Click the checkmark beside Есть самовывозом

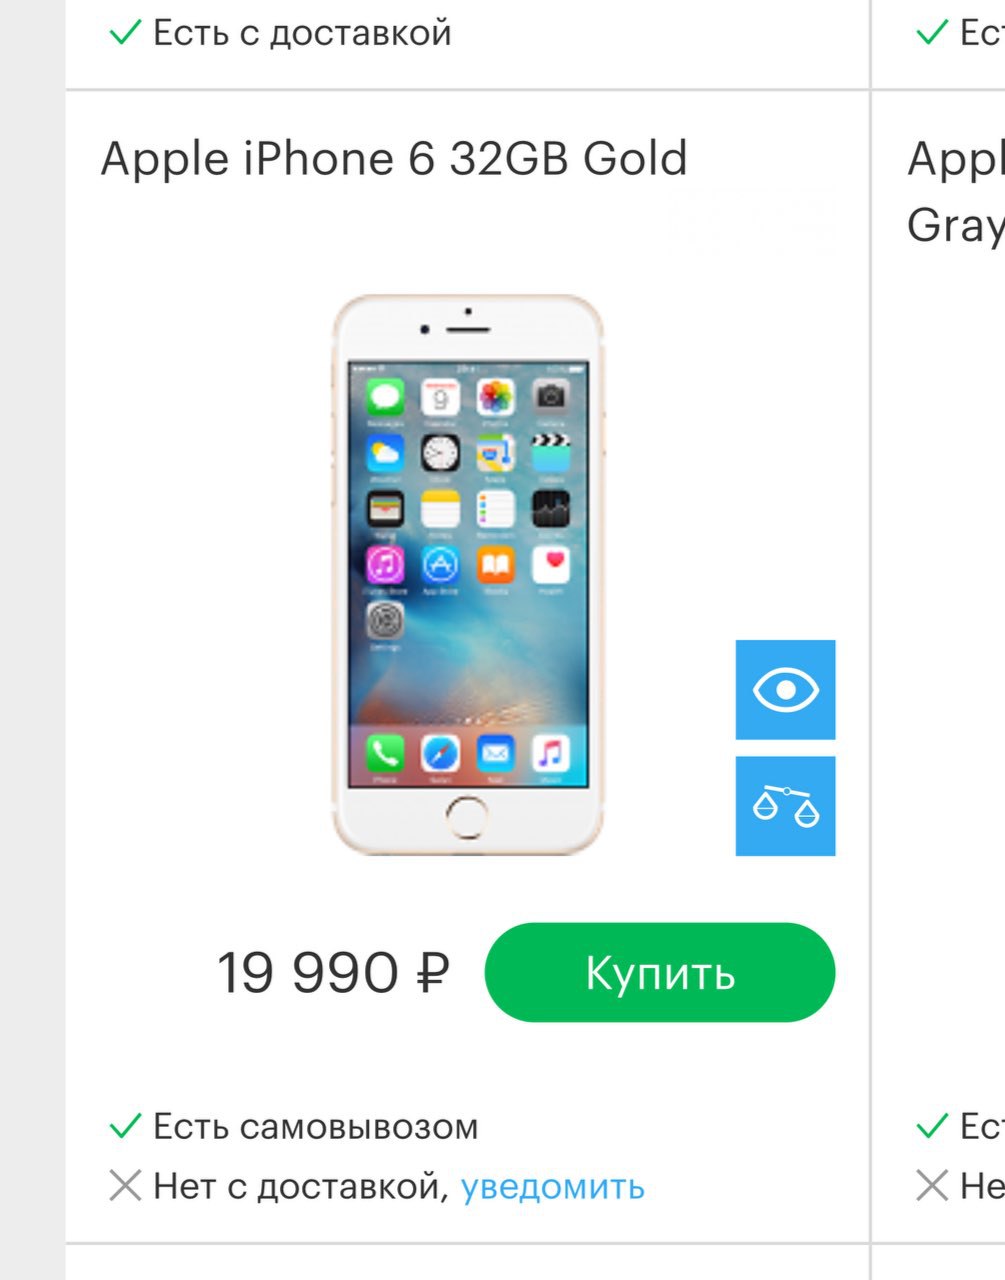pos(125,1127)
